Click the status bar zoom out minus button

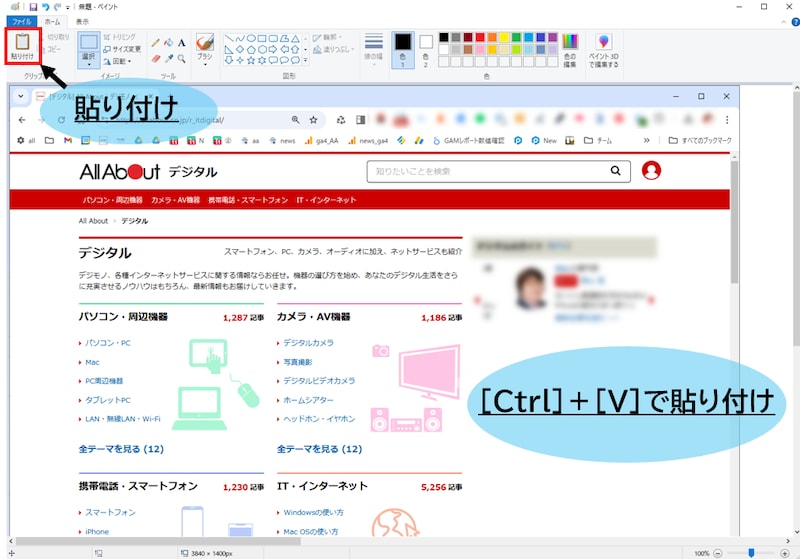tap(718, 553)
